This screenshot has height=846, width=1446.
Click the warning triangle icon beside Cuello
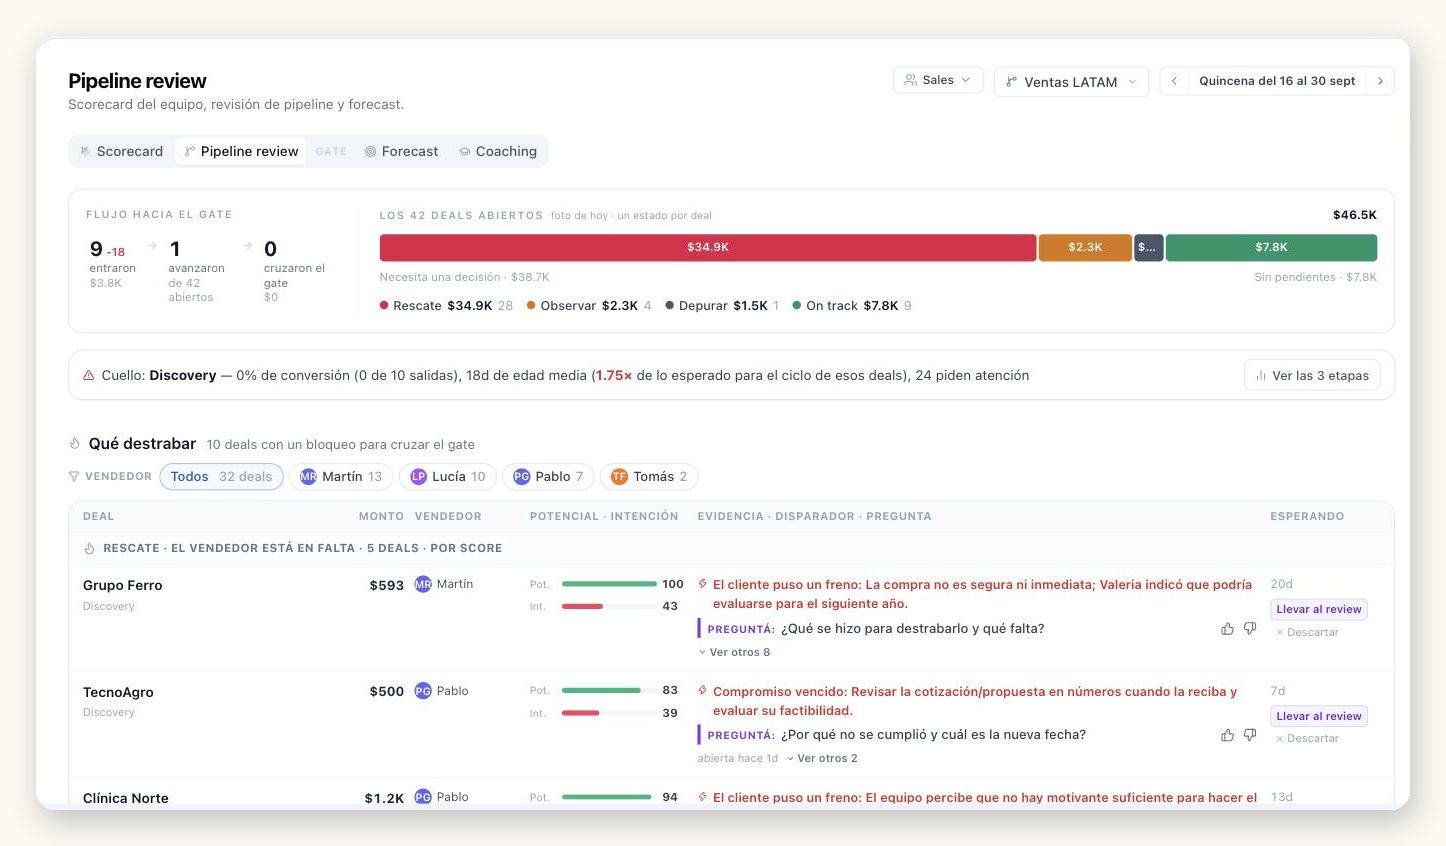click(x=88, y=376)
